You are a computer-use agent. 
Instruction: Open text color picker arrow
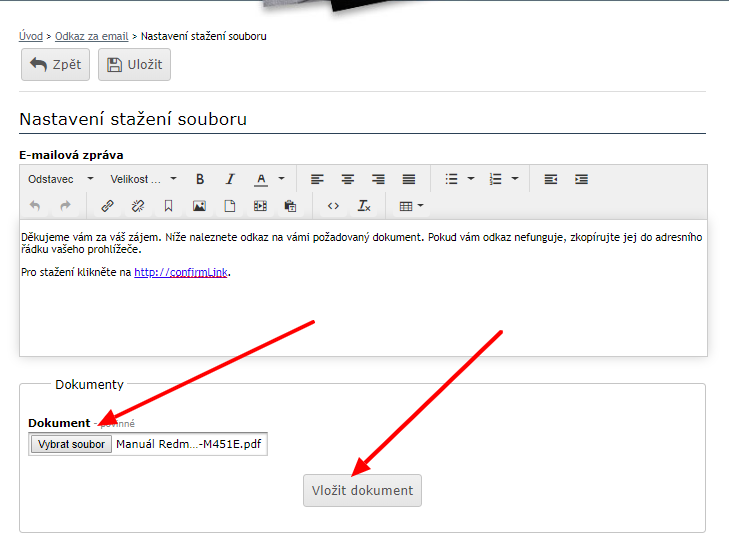click(281, 179)
